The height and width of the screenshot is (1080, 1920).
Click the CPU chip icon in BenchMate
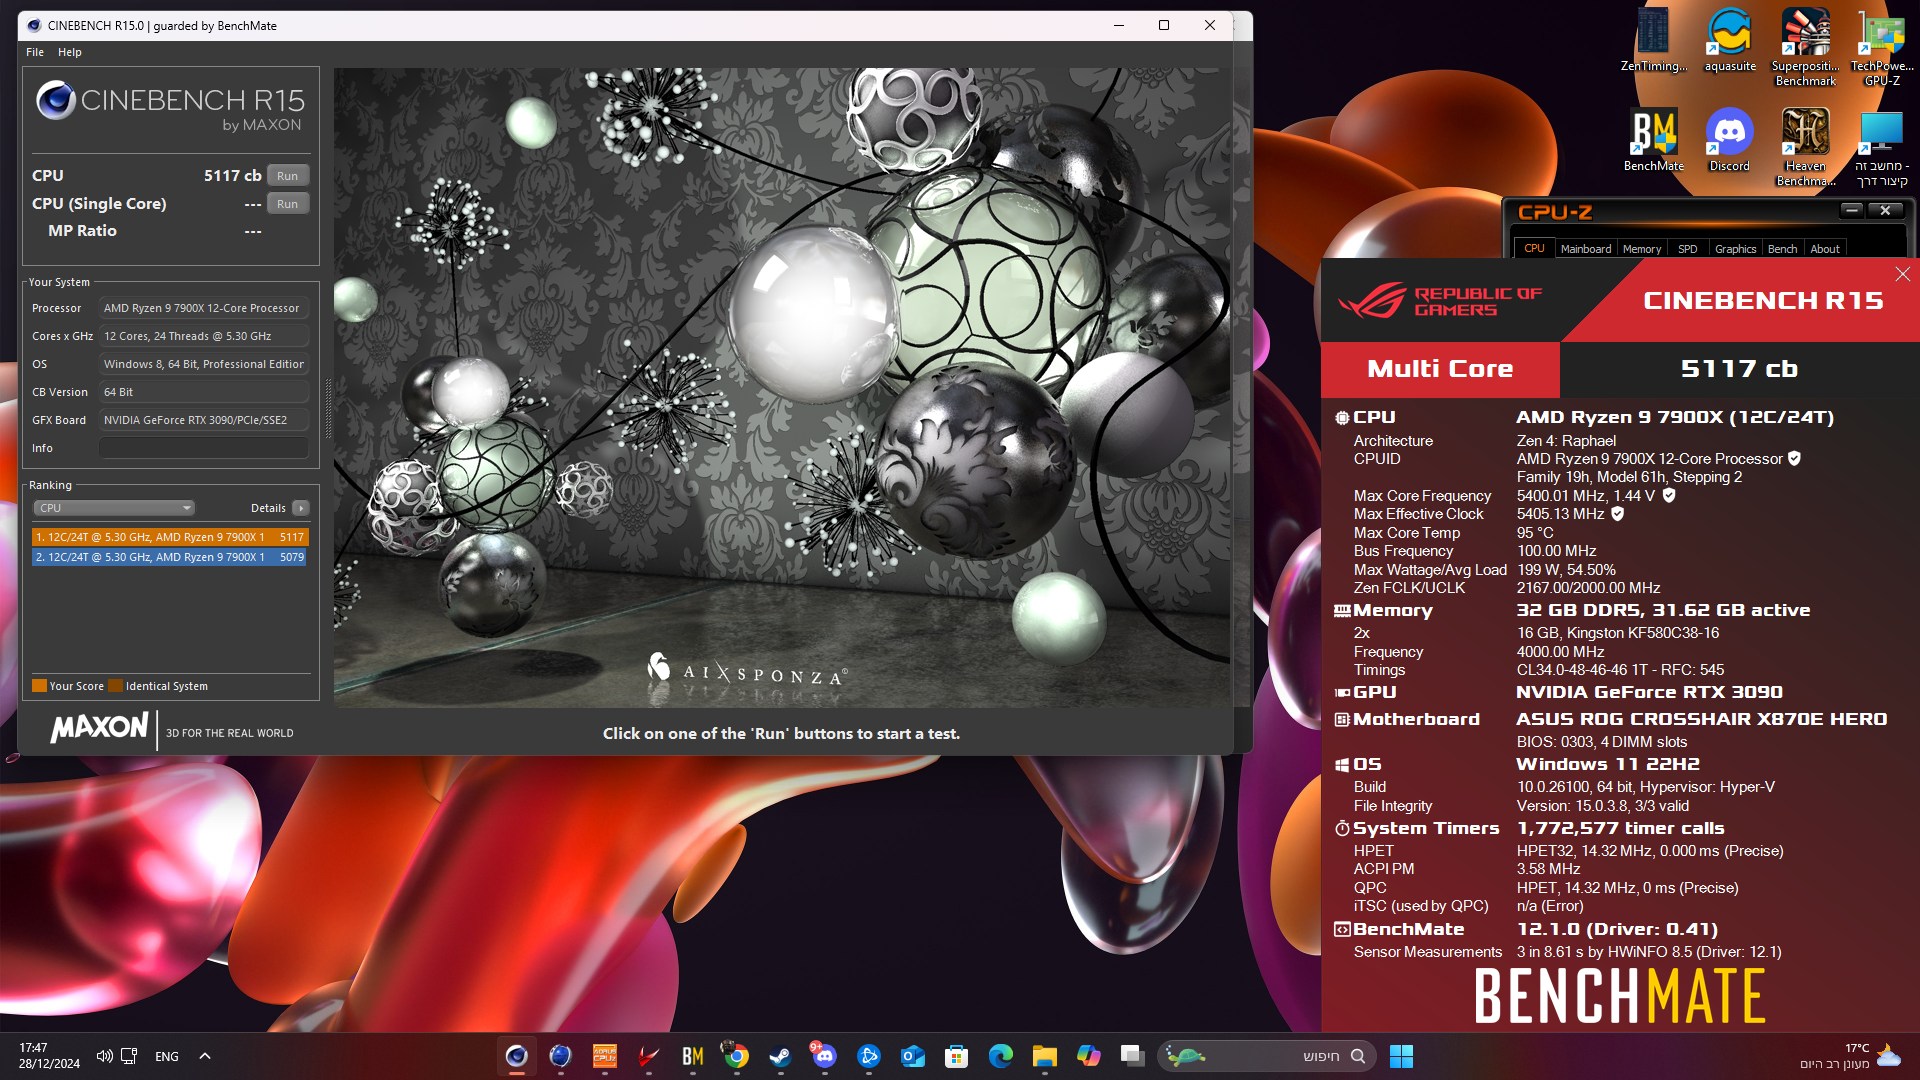(1342, 418)
